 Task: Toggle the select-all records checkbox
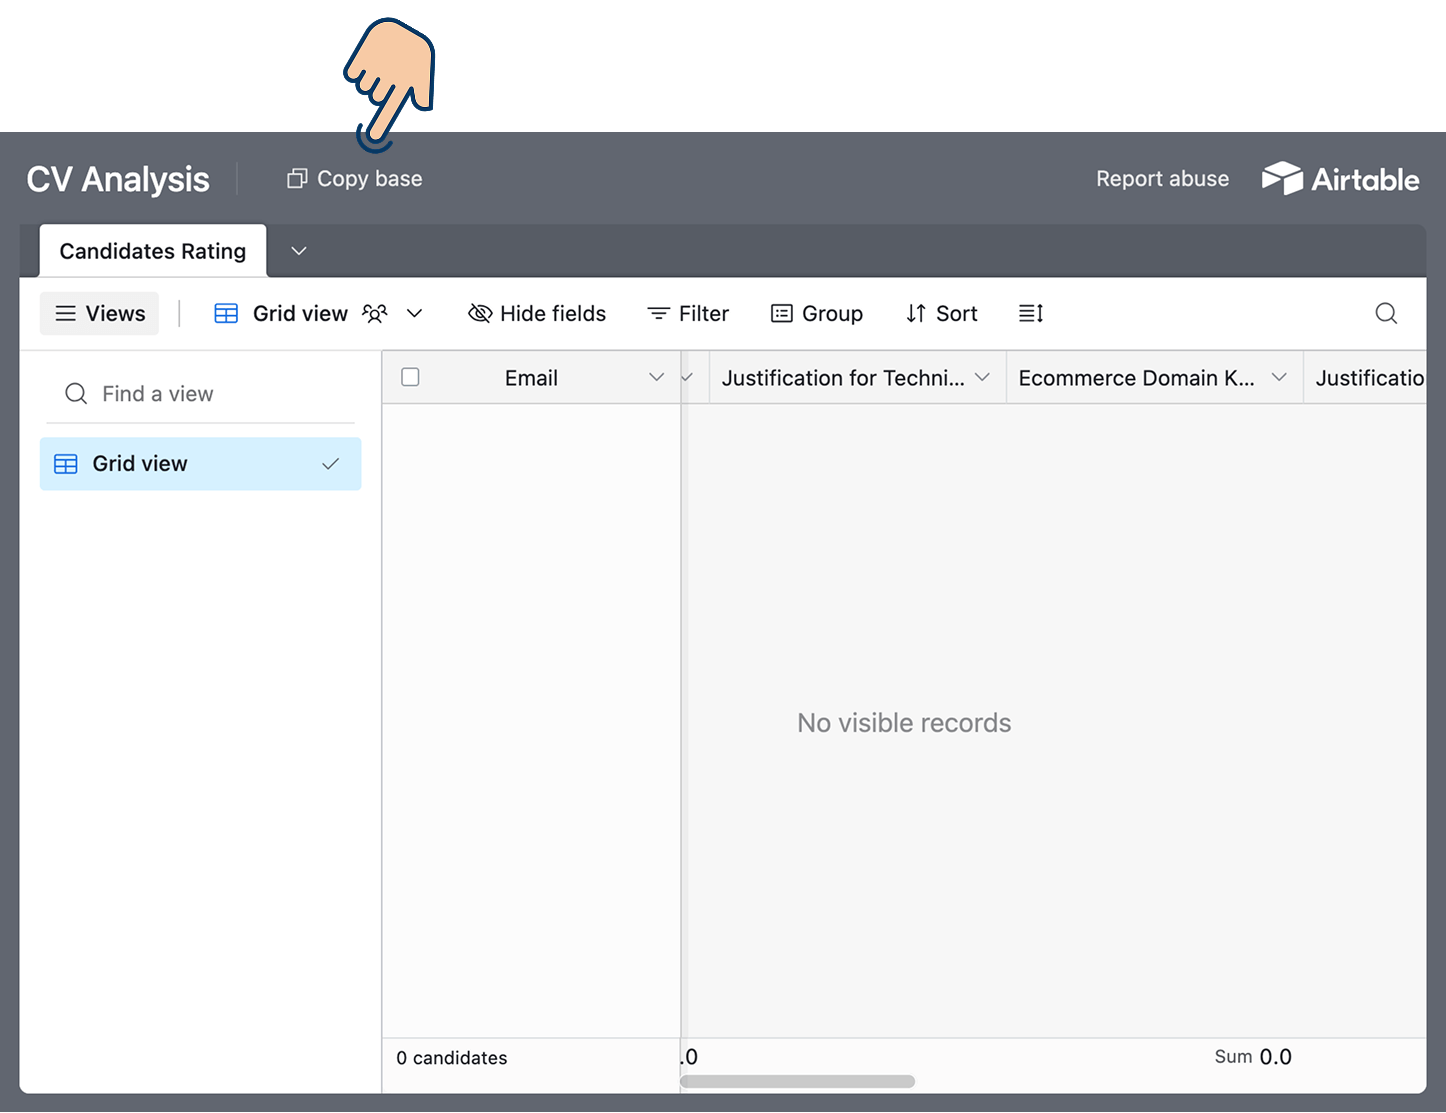tap(410, 377)
